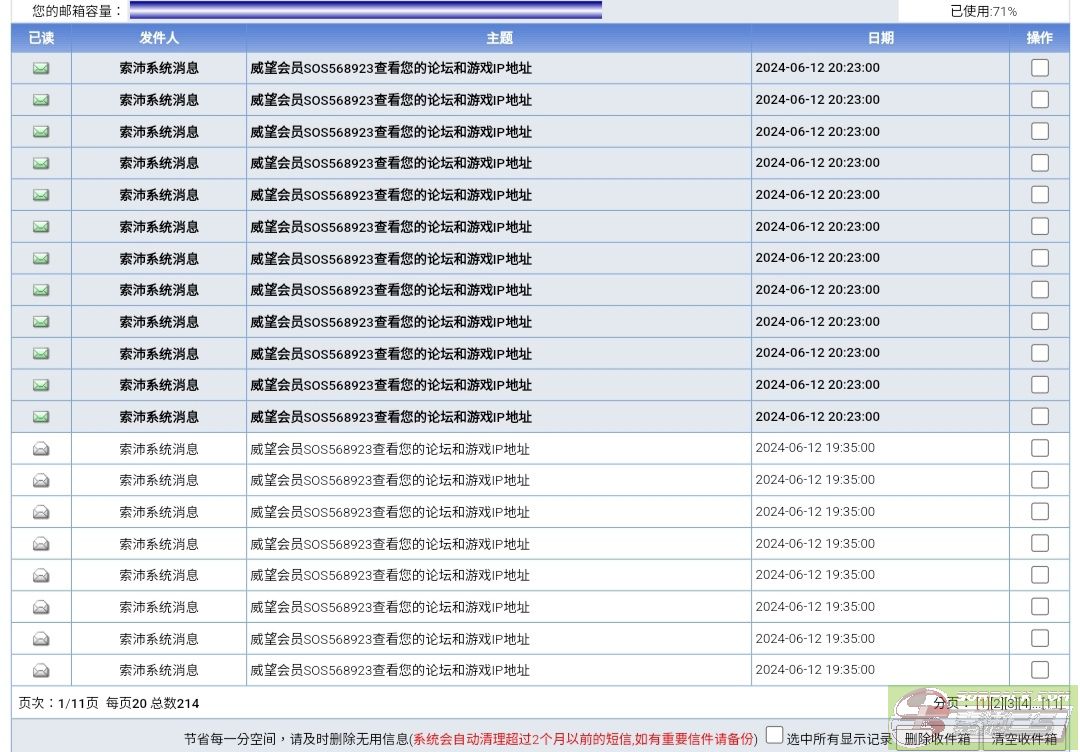The width and height of the screenshot is (1080, 752).
Task: Open the second message subject link
Action: [x=391, y=100]
